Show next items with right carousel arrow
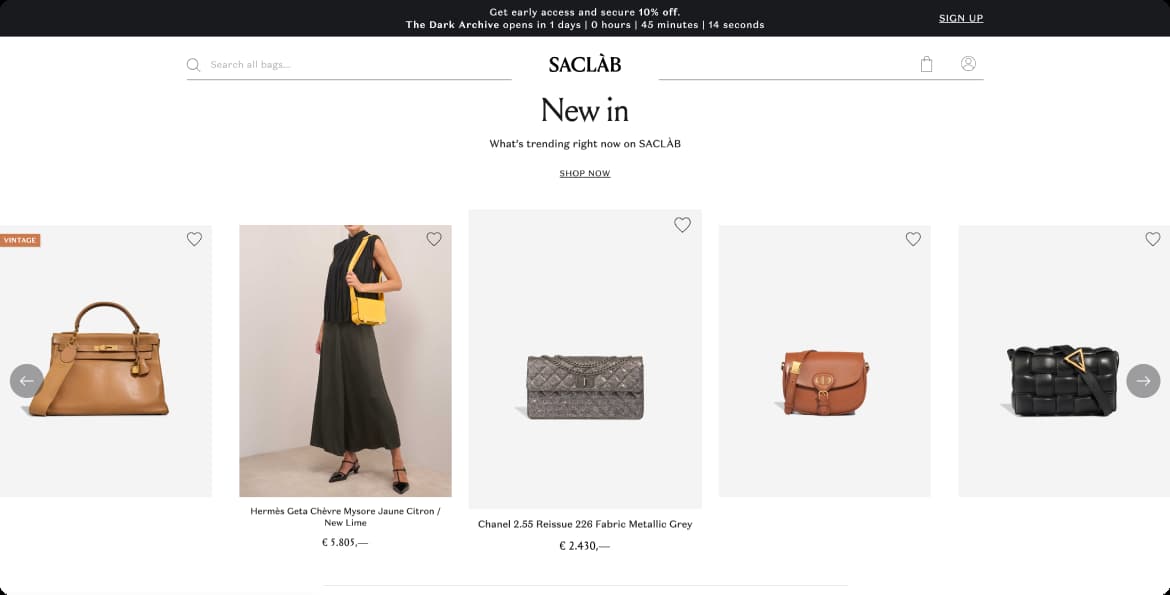Image resolution: width=1170 pixels, height=595 pixels. tap(1143, 381)
